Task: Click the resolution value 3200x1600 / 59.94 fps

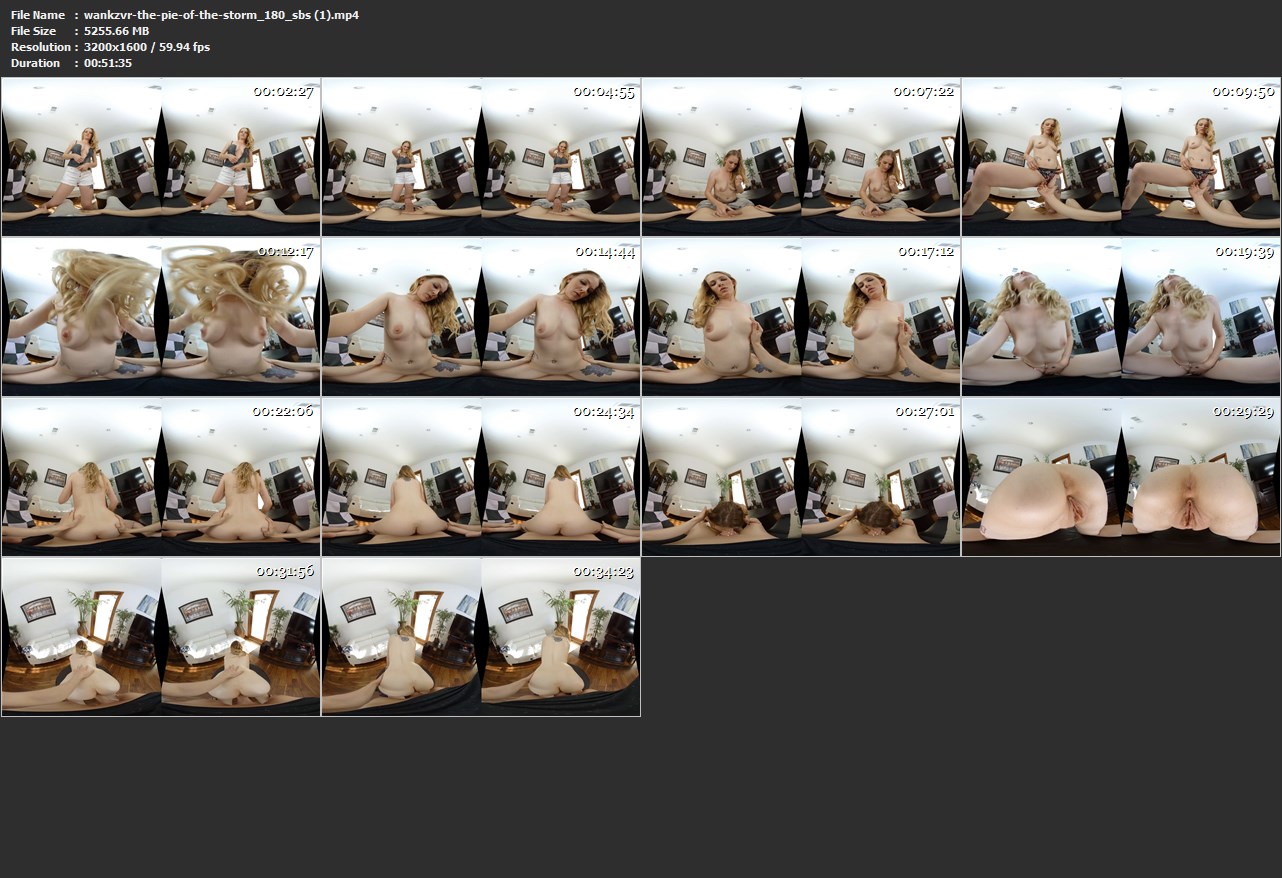Action: (x=147, y=47)
